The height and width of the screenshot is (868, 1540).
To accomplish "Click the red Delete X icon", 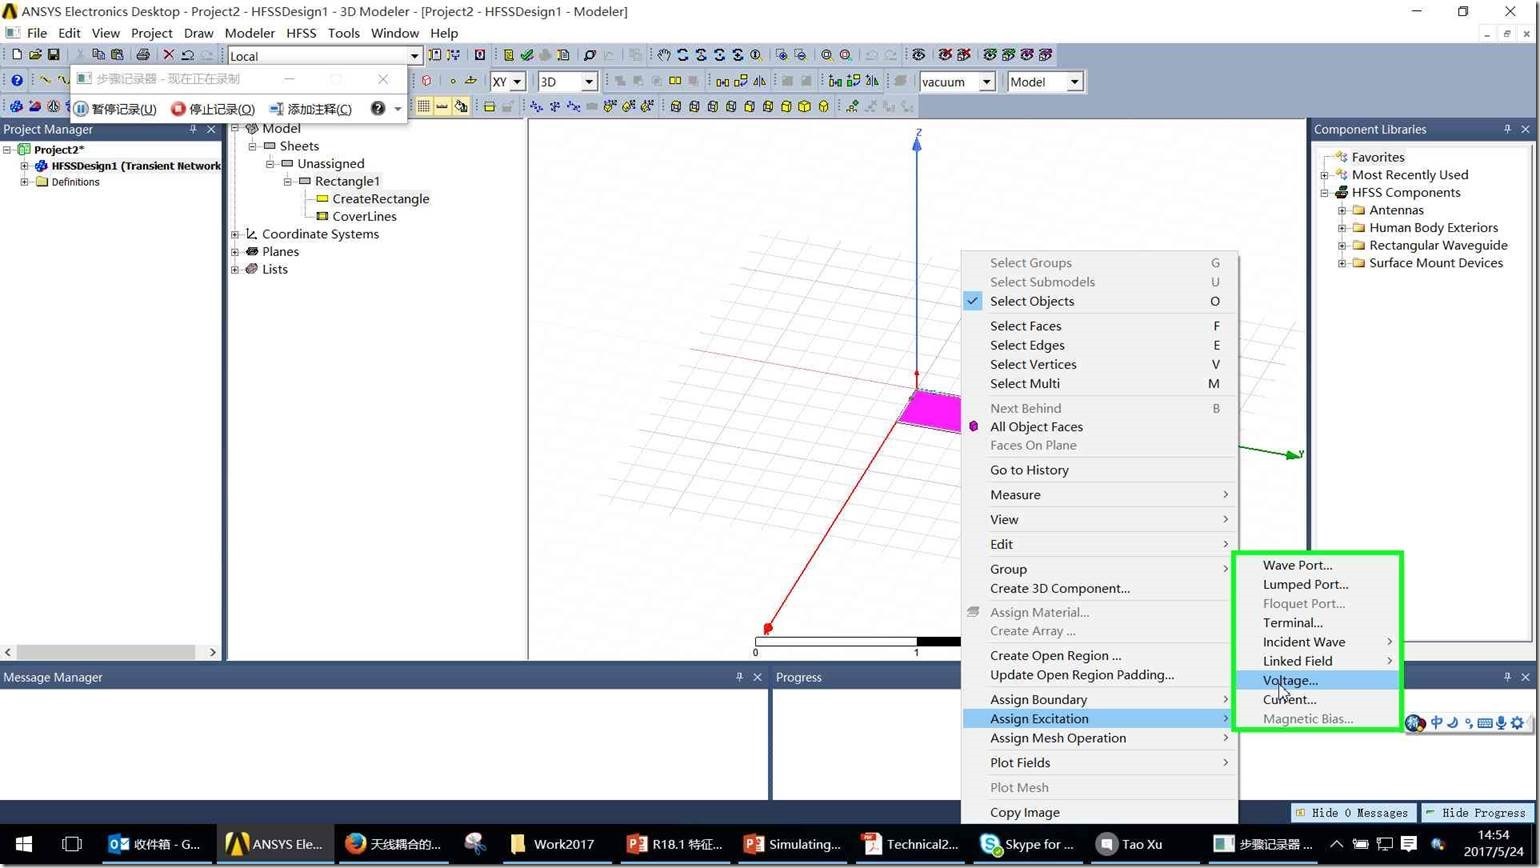I will pyautogui.click(x=168, y=55).
